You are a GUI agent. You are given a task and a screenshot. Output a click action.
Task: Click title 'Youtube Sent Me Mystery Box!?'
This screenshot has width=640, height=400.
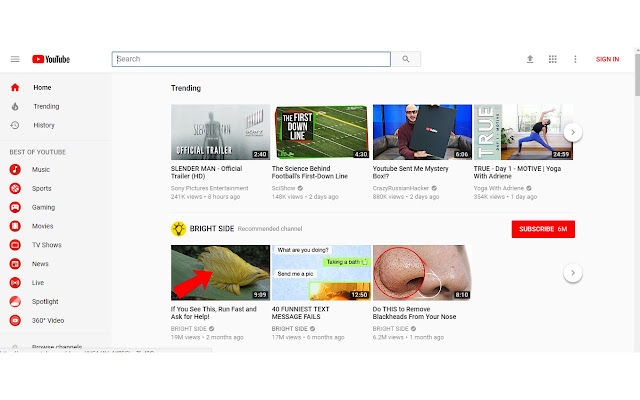[411, 172]
